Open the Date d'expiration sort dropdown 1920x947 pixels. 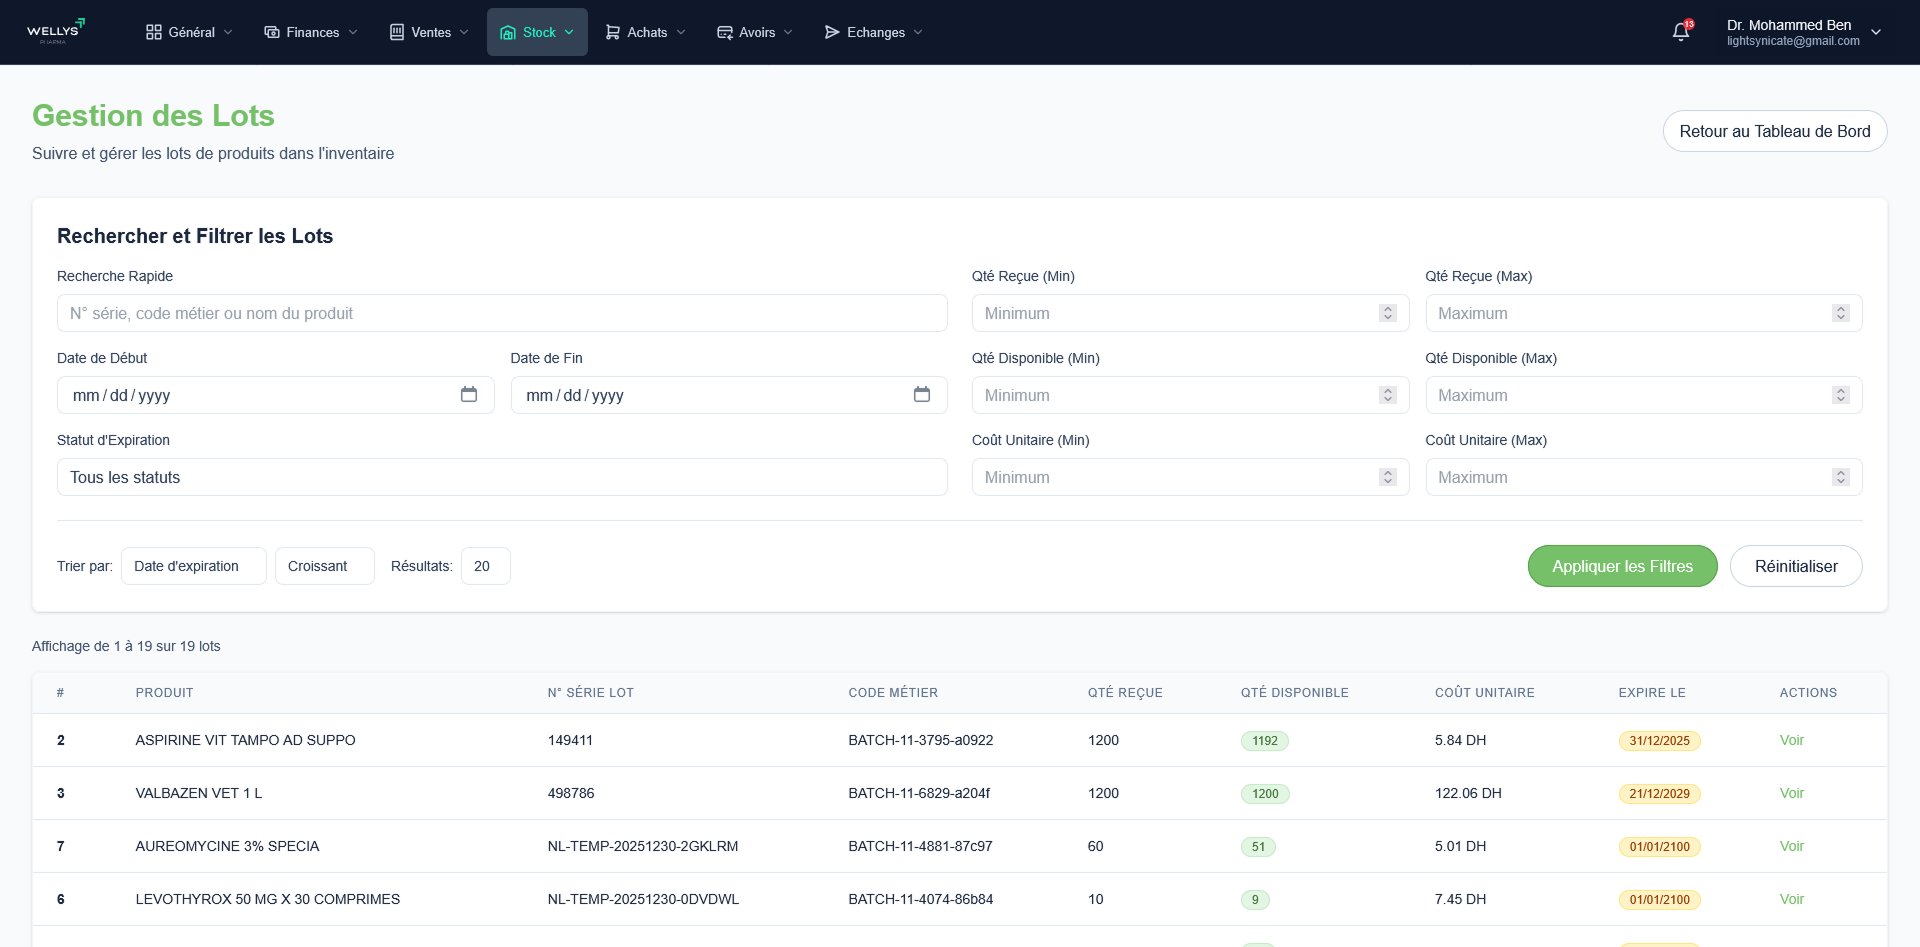pos(193,566)
